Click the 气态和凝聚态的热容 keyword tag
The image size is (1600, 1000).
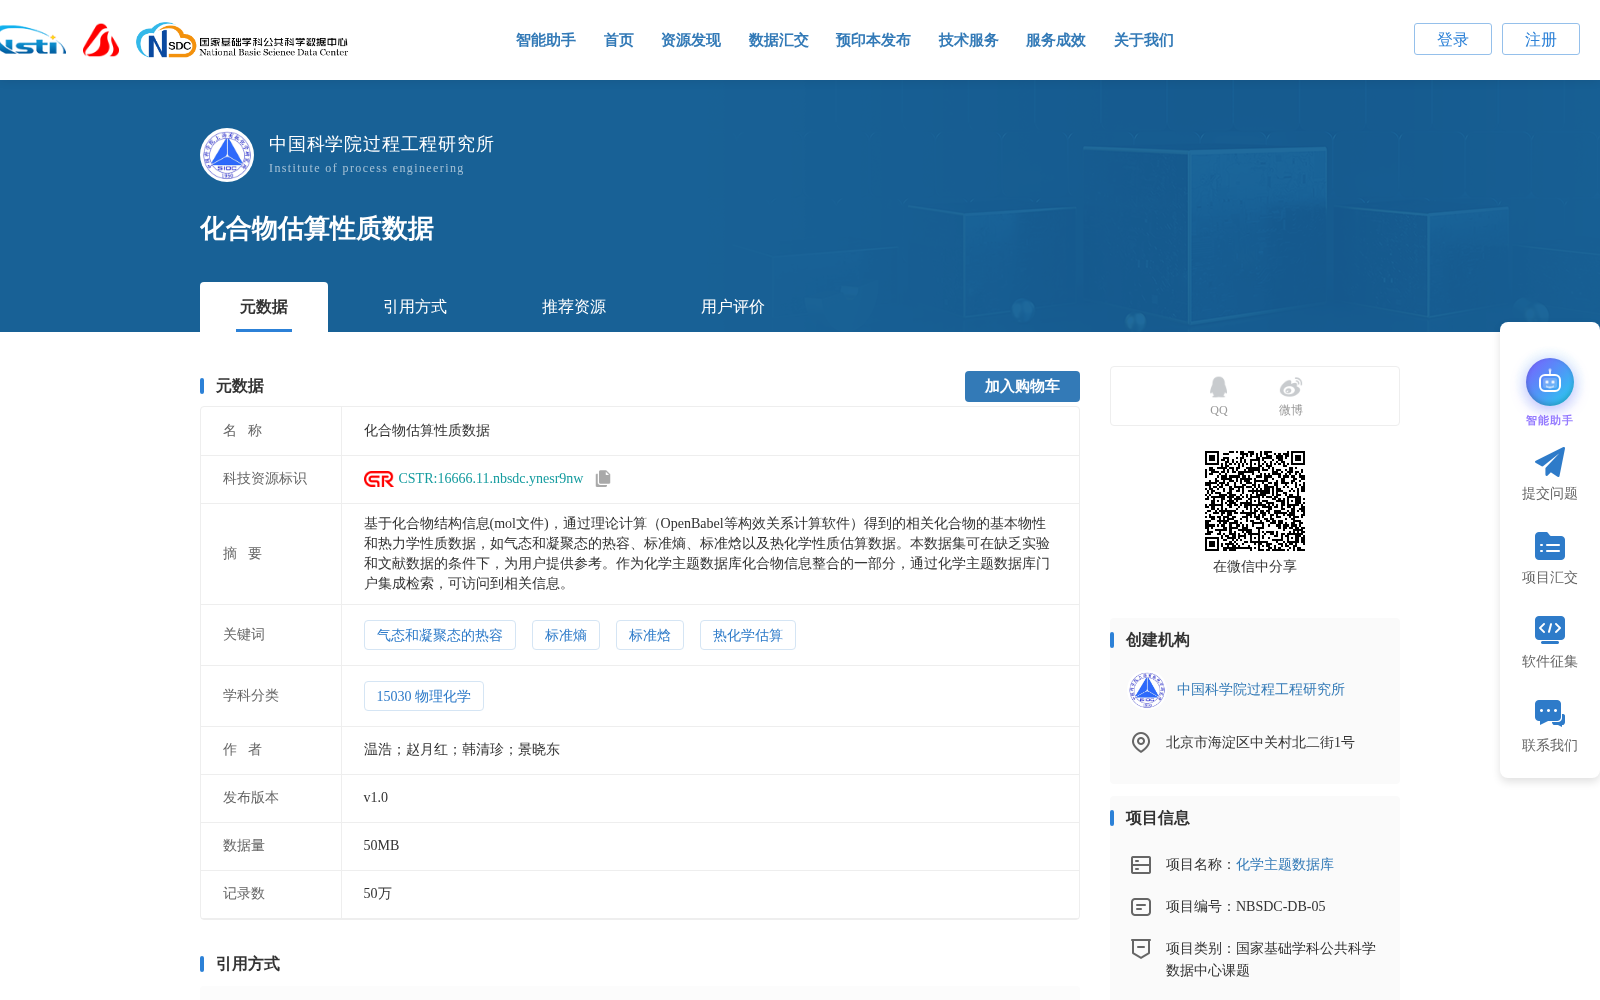pyautogui.click(x=440, y=635)
